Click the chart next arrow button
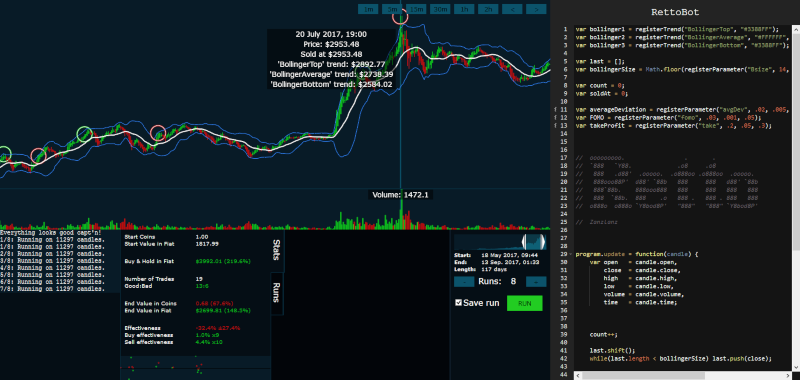800x380 pixels. click(536, 9)
